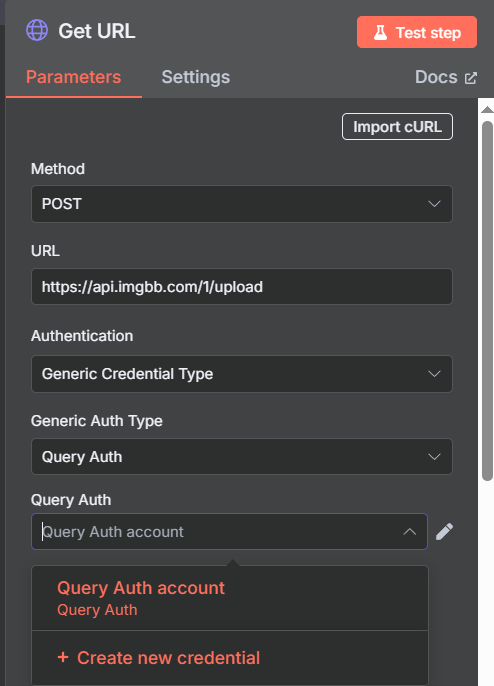The image size is (494, 686).
Task: Select the Parameters tab
Action: pos(74,77)
